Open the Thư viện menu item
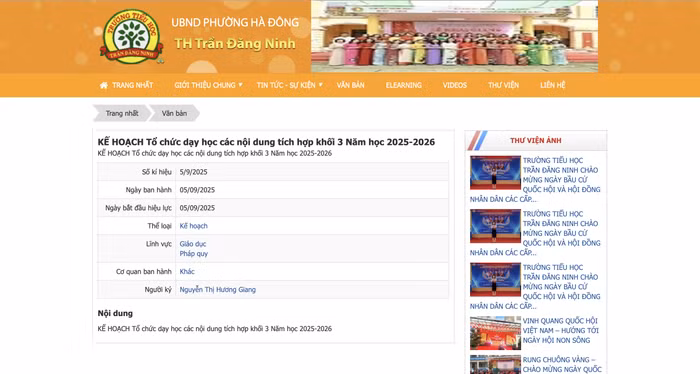Image resolution: width=700 pixels, height=374 pixels. click(503, 85)
